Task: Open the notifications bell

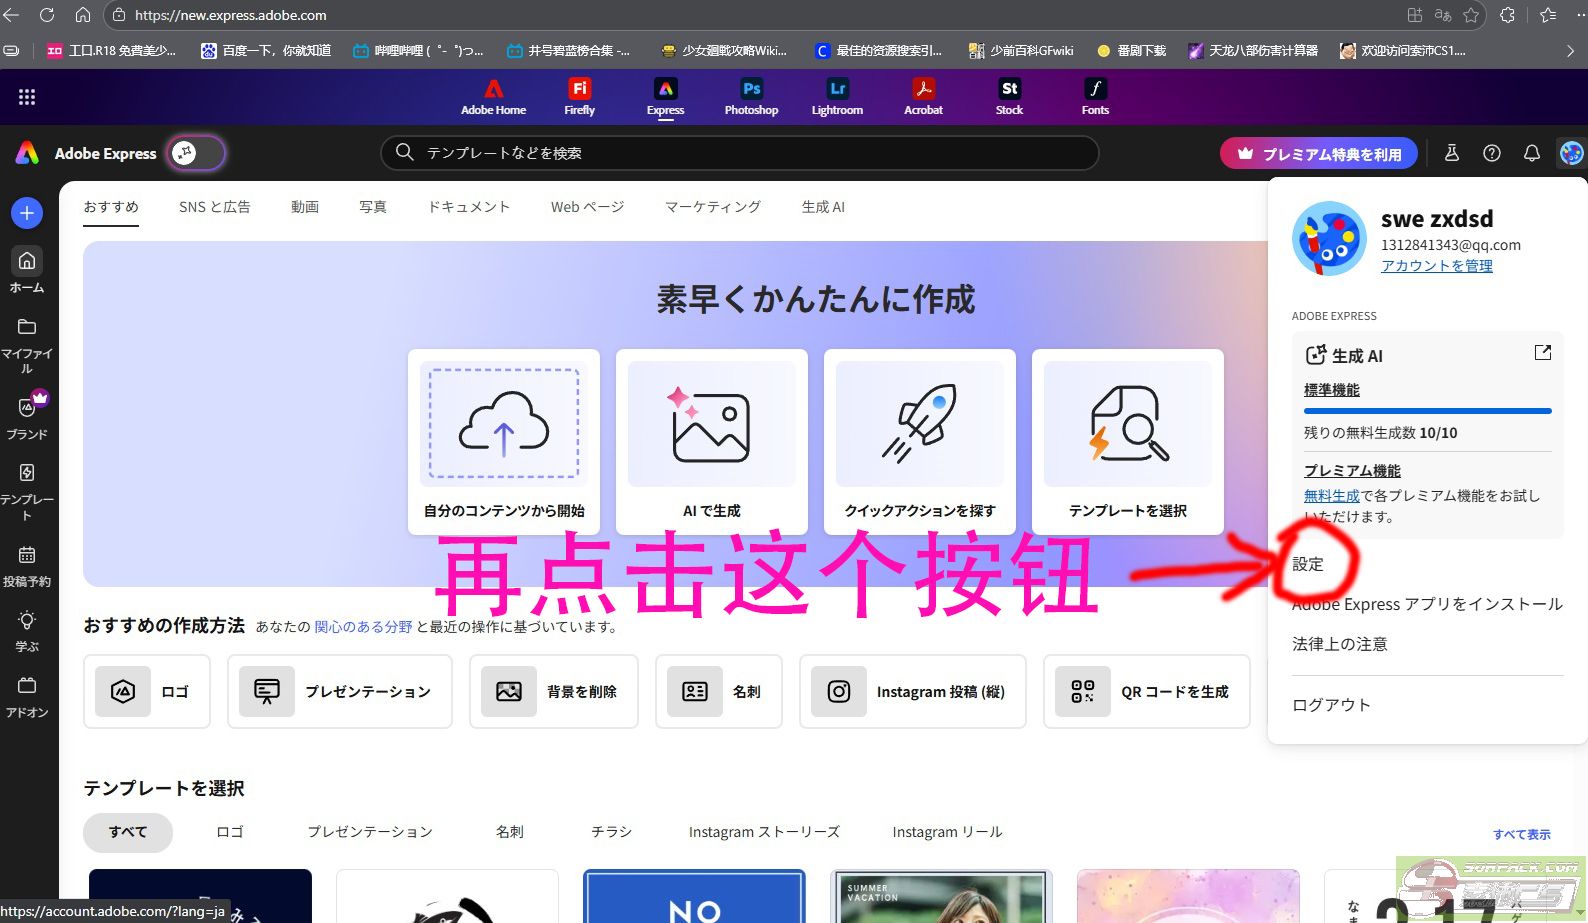Action: [x=1531, y=153]
